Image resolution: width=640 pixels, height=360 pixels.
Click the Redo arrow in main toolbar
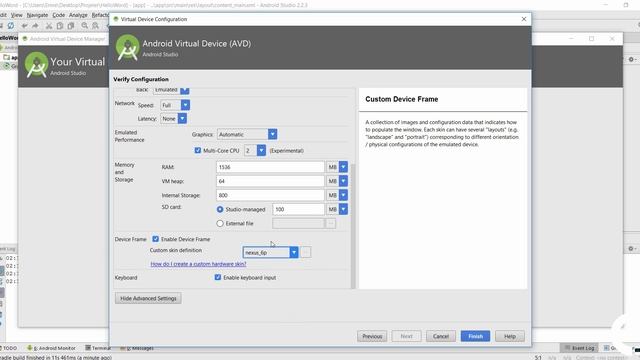pos(36,26)
